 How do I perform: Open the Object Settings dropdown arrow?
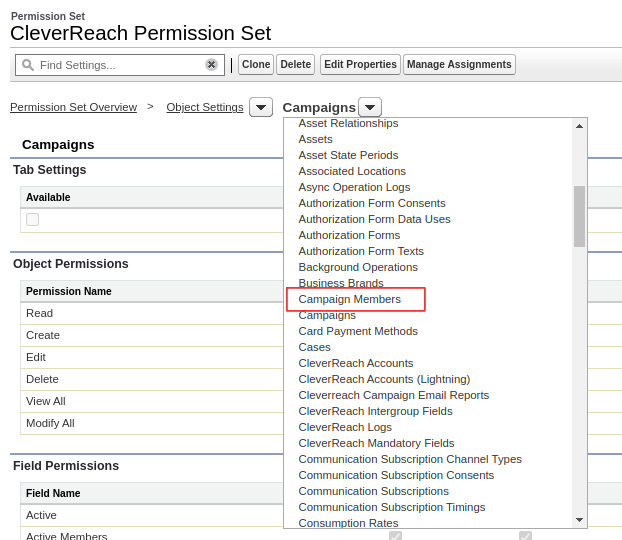coord(261,107)
